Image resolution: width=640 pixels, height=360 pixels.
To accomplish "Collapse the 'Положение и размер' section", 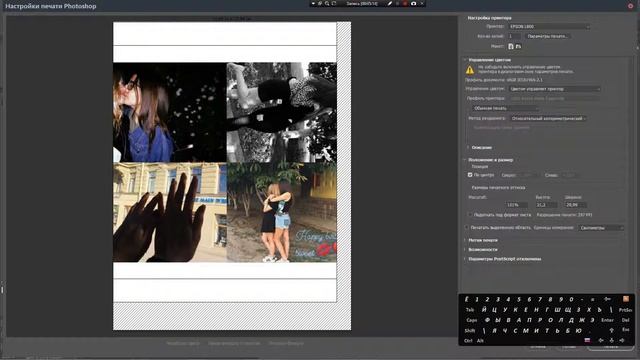I will [x=465, y=160].
